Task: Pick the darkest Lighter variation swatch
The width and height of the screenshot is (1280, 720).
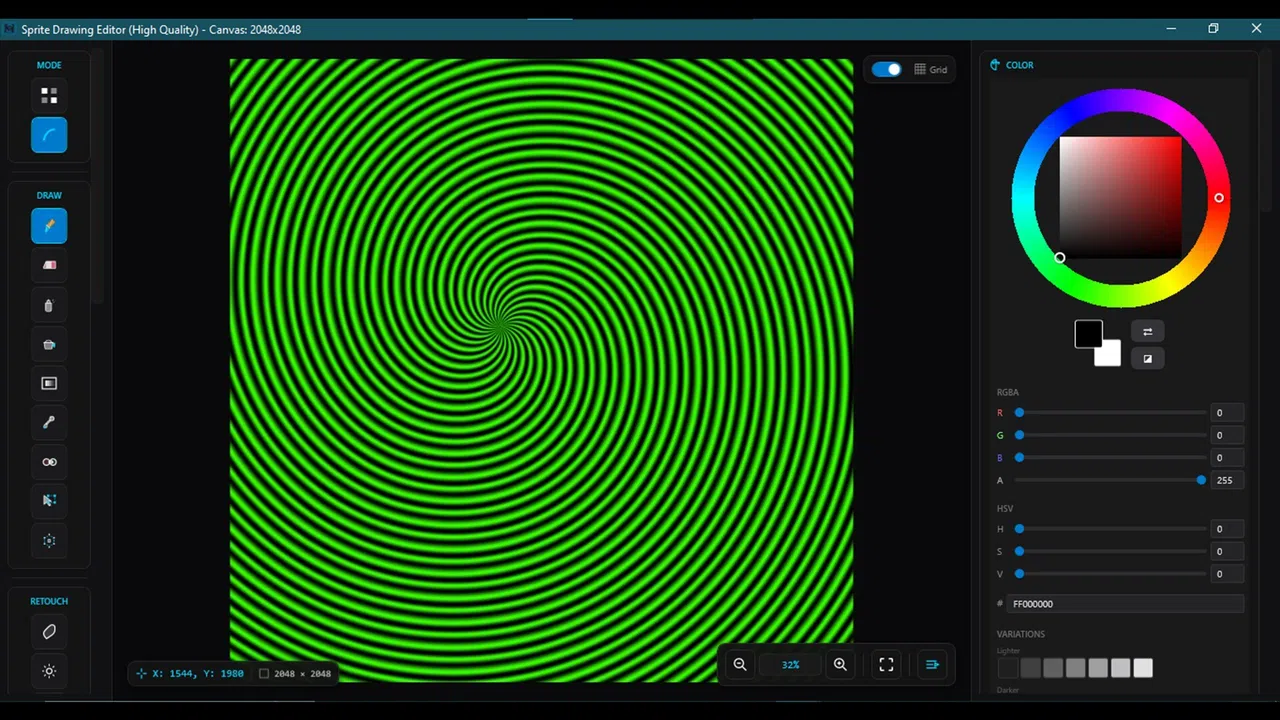Action: 1008,668
